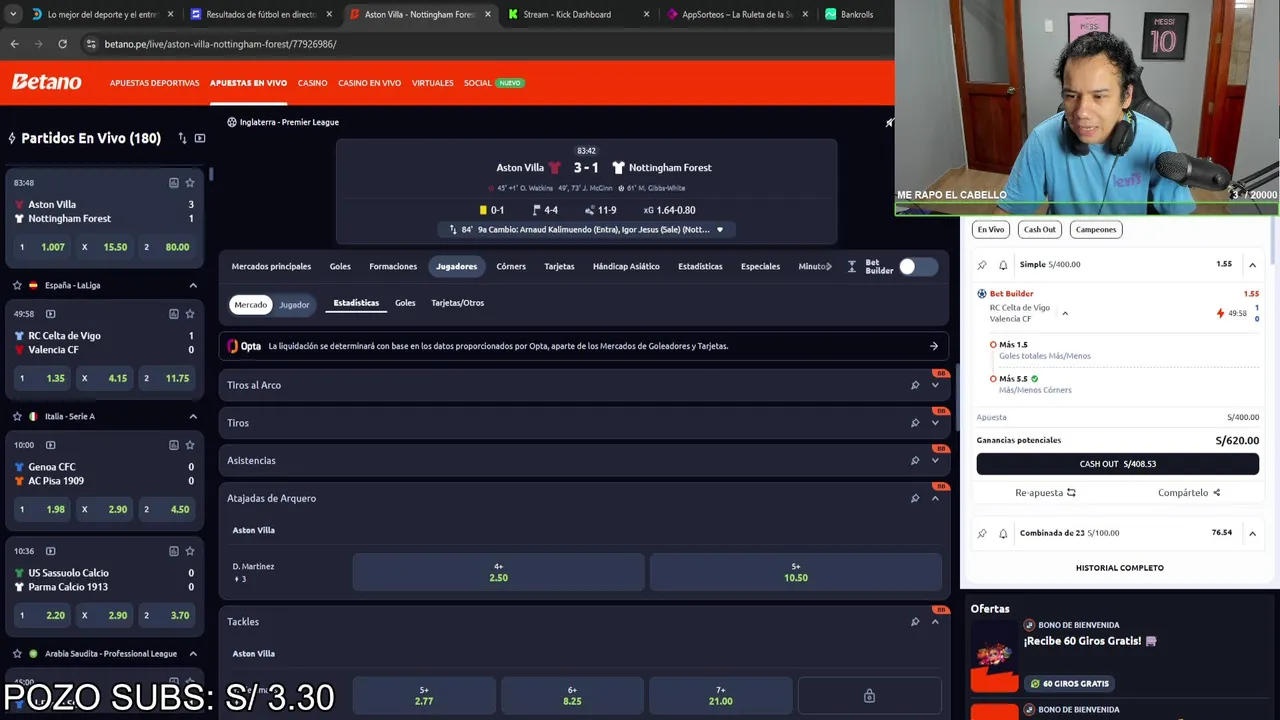Switch to the Hándicap Asiático tab
Image resolution: width=1280 pixels, height=720 pixels.
click(626, 266)
